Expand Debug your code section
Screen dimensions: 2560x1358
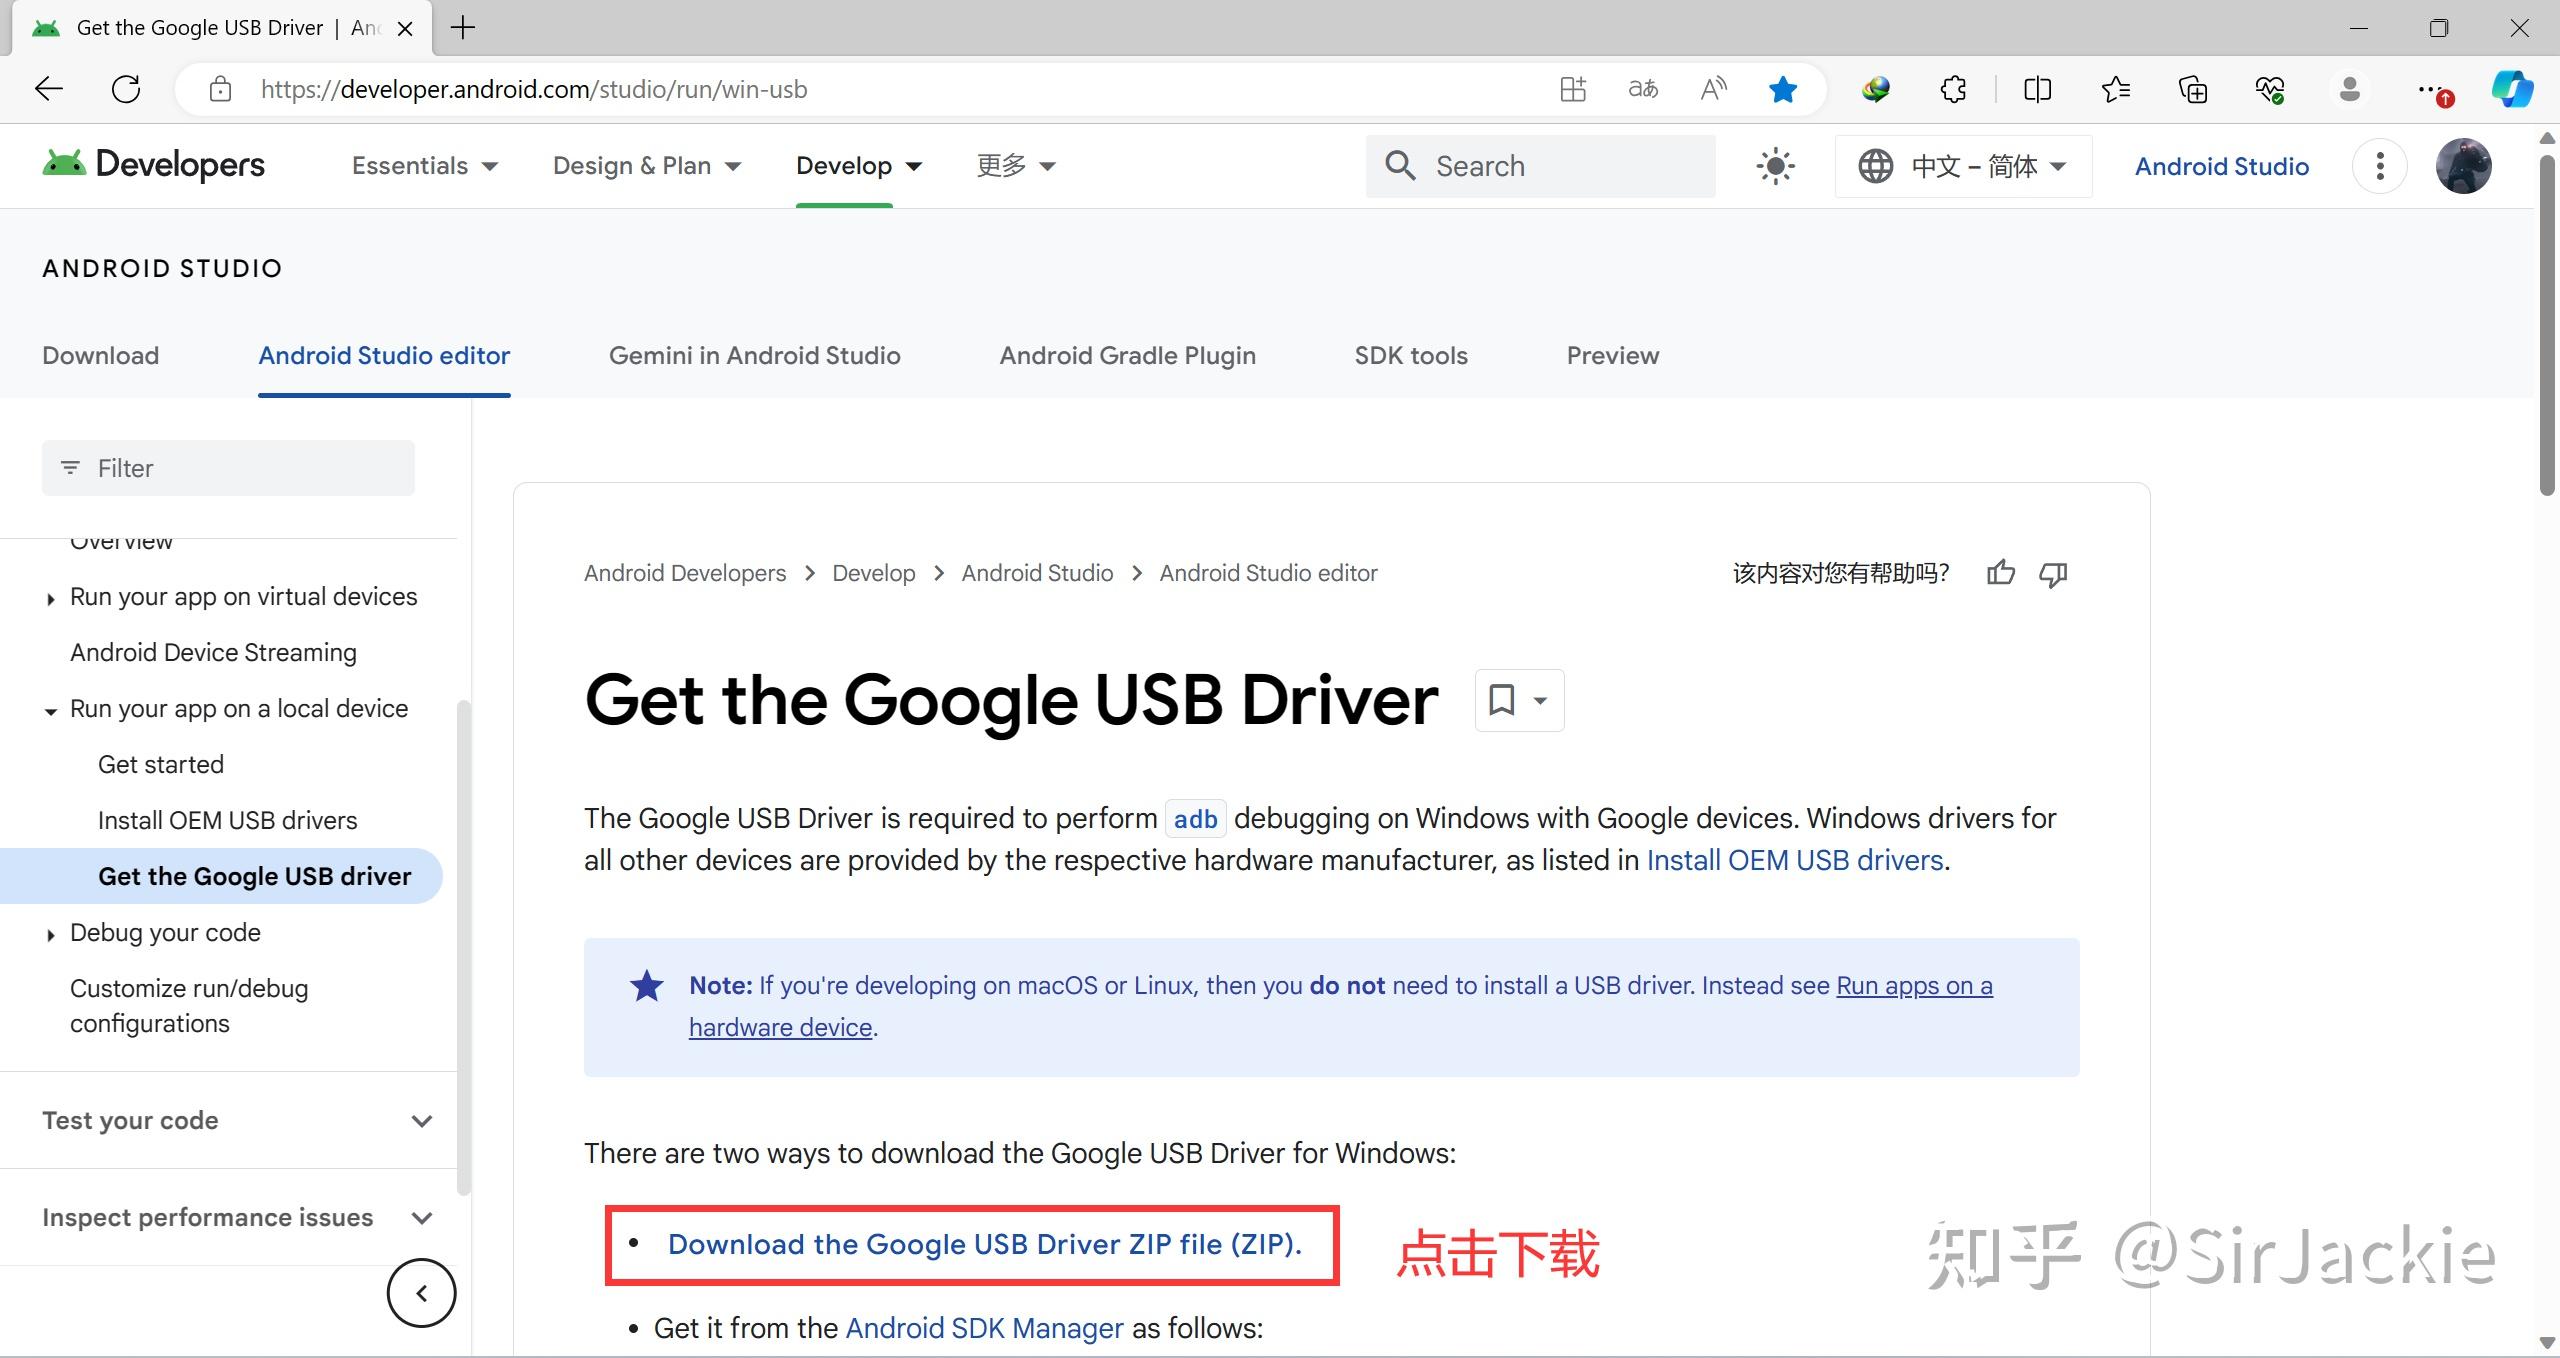[x=51, y=935]
